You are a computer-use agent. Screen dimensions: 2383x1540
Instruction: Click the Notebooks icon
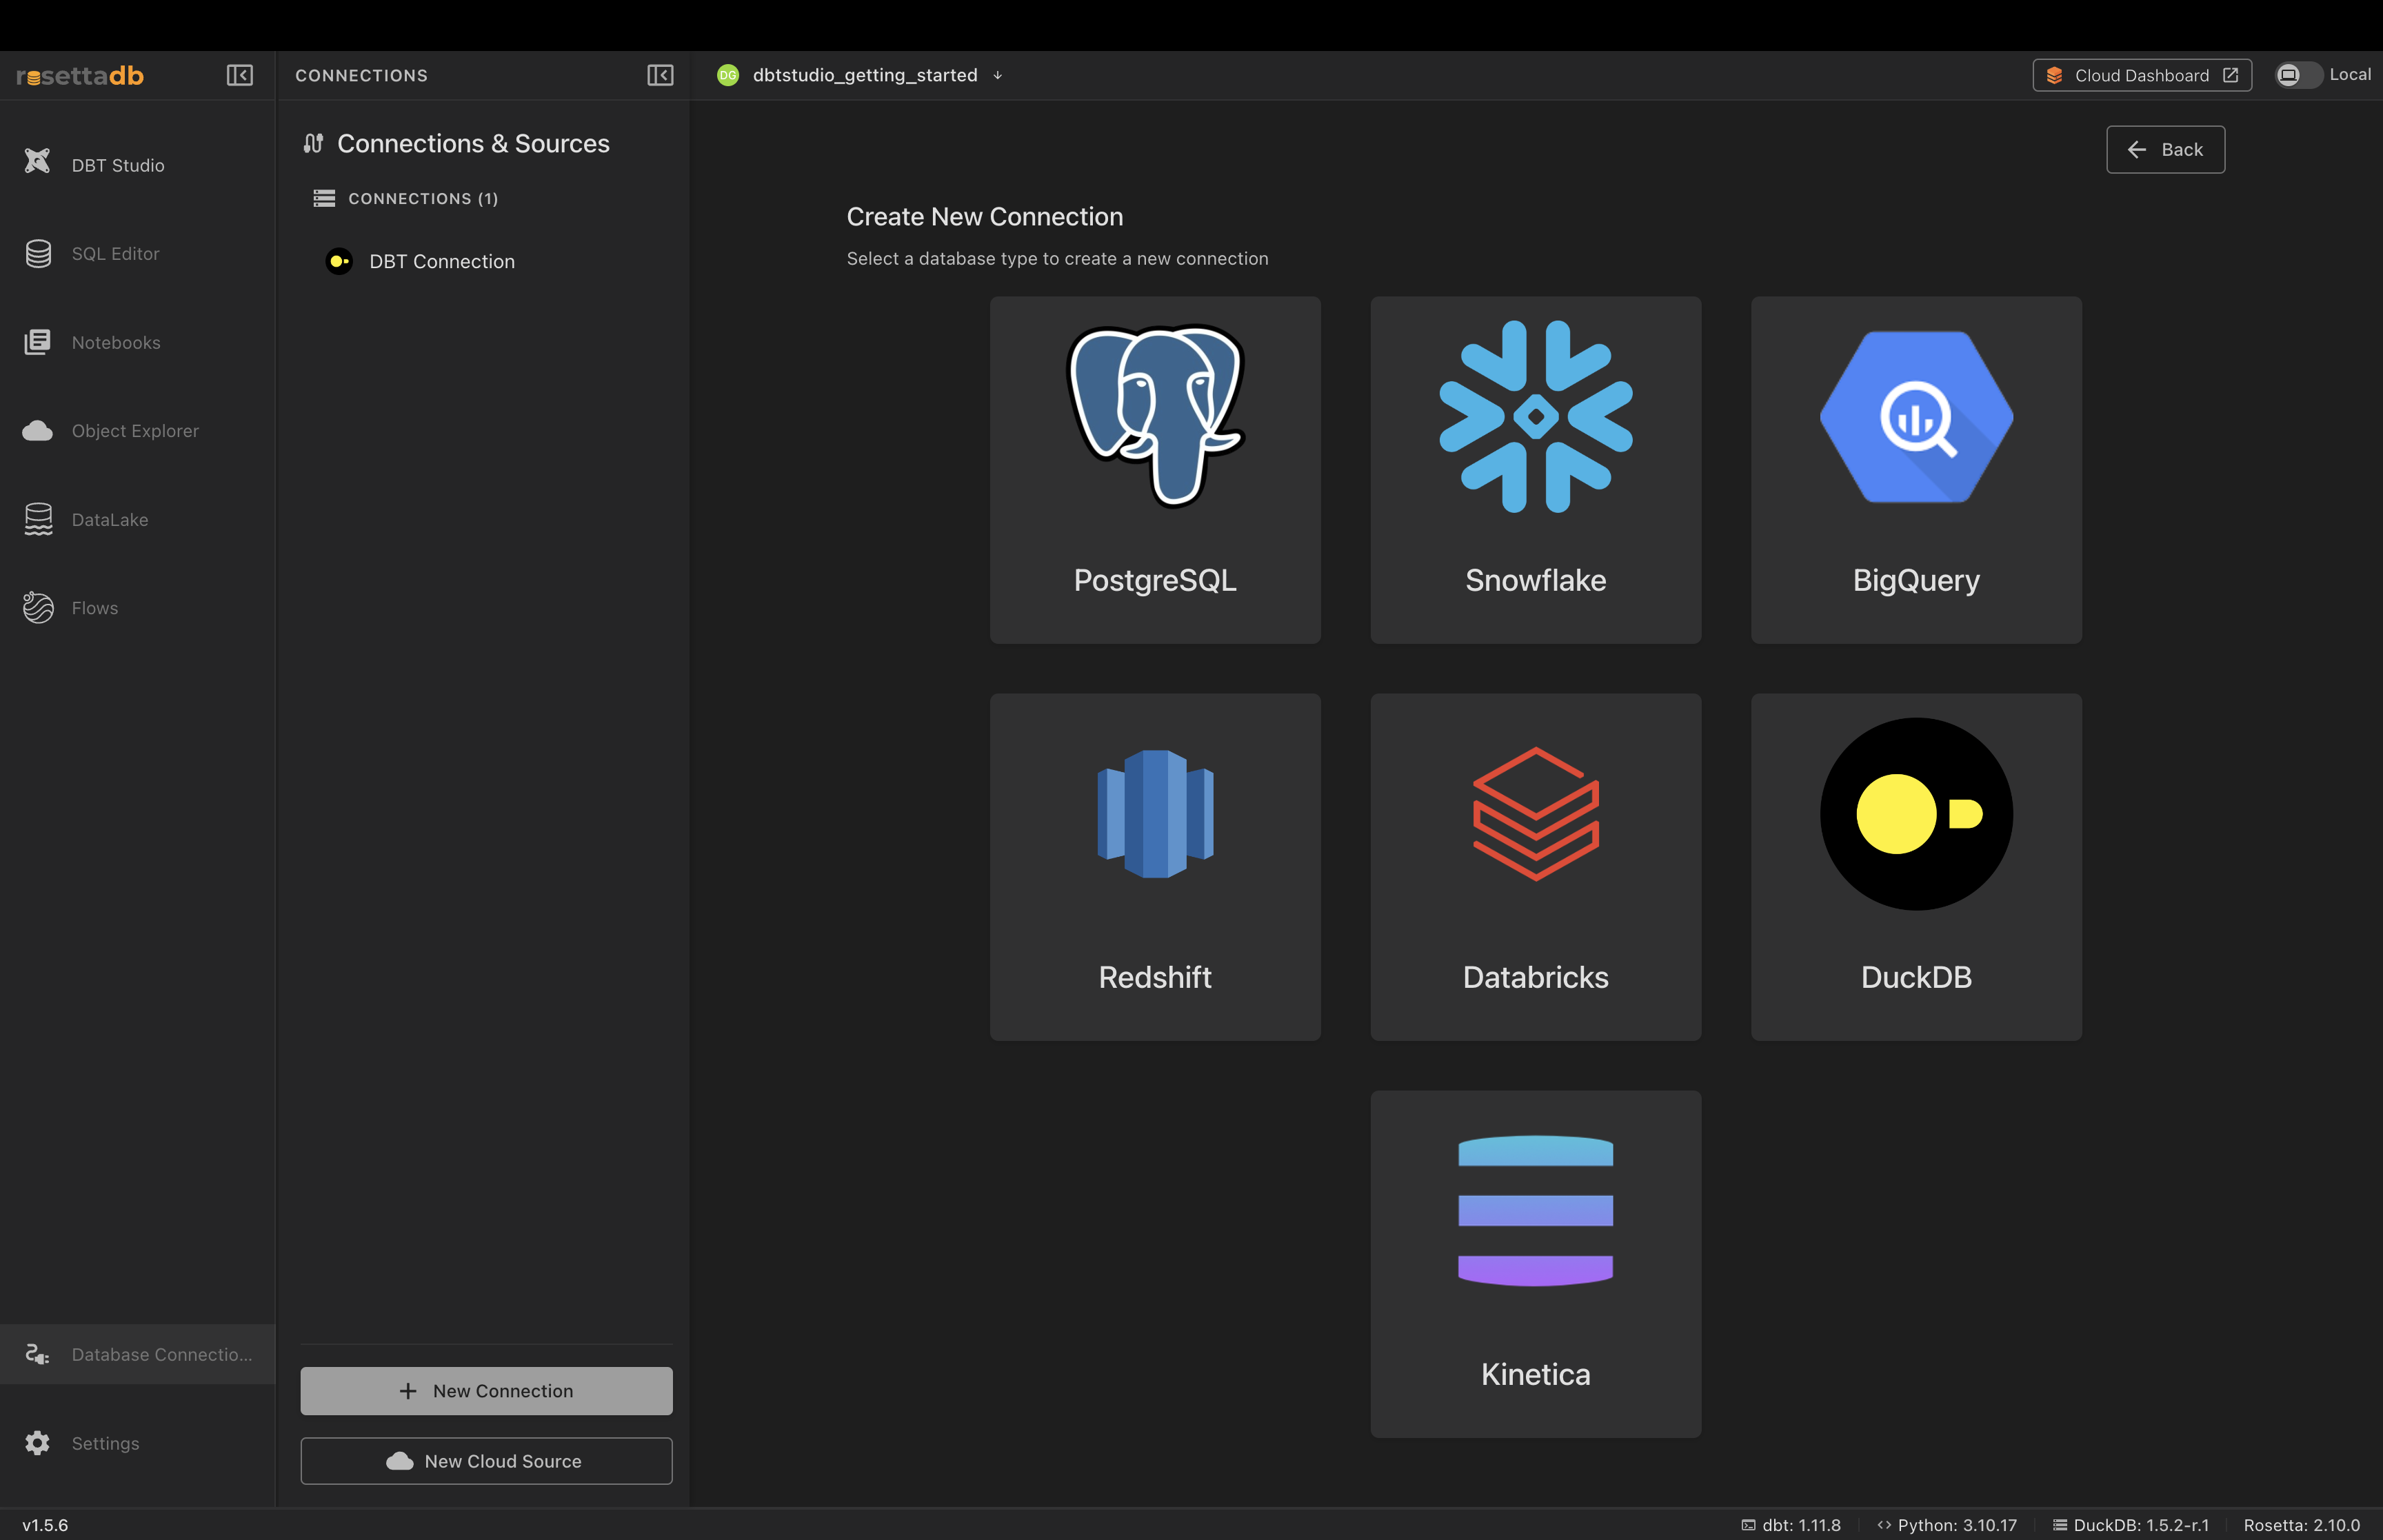[x=38, y=342]
